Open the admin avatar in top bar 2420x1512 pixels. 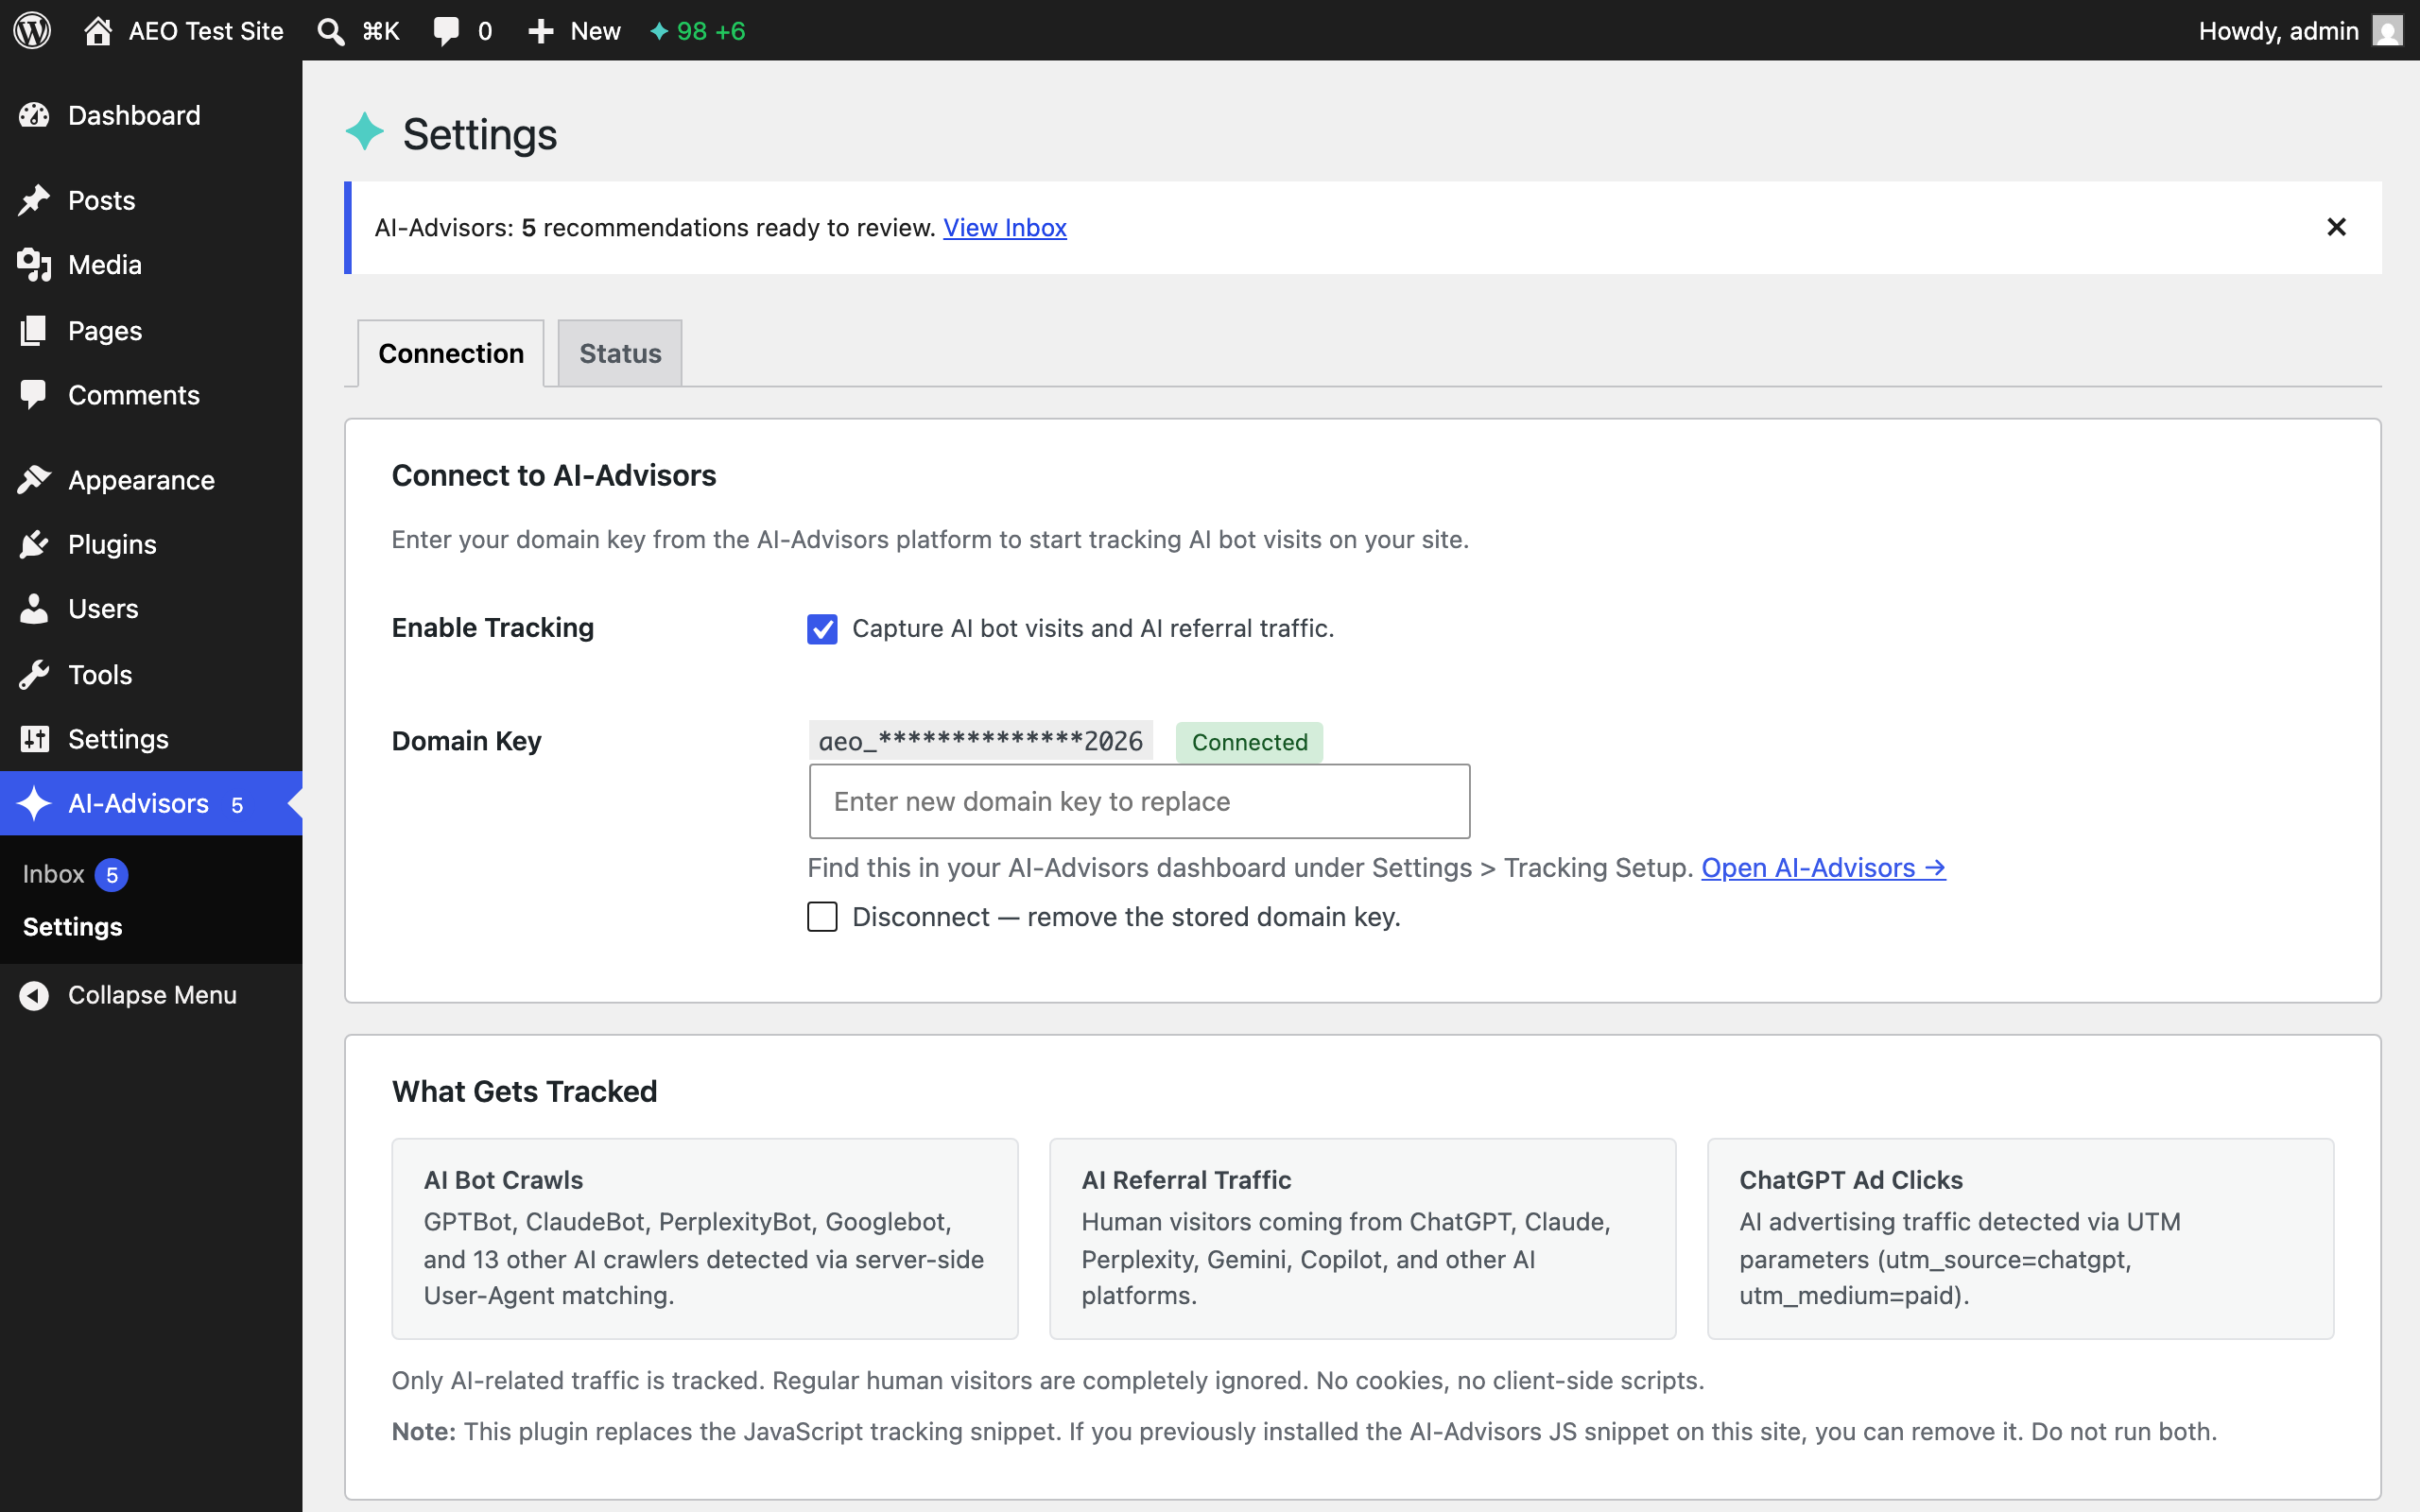(2387, 31)
